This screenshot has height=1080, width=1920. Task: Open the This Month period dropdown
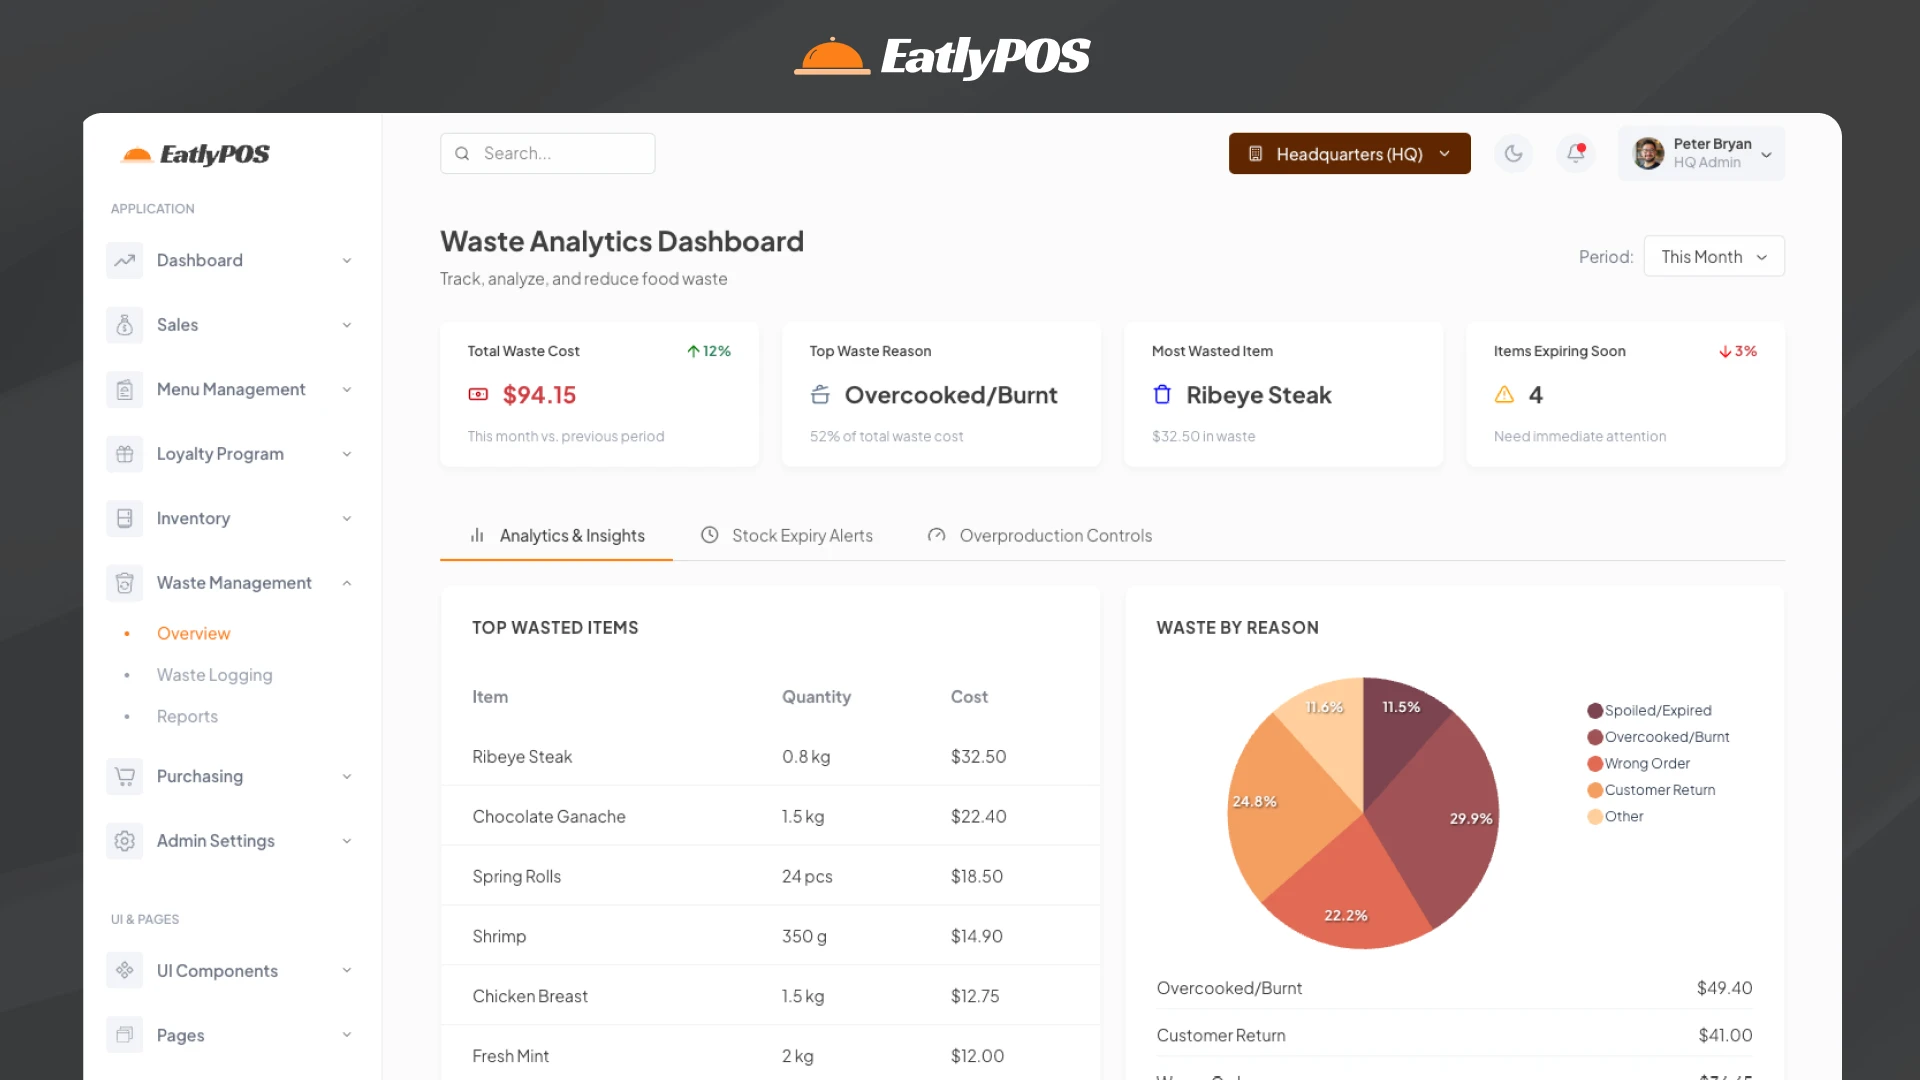[1714, 257]
